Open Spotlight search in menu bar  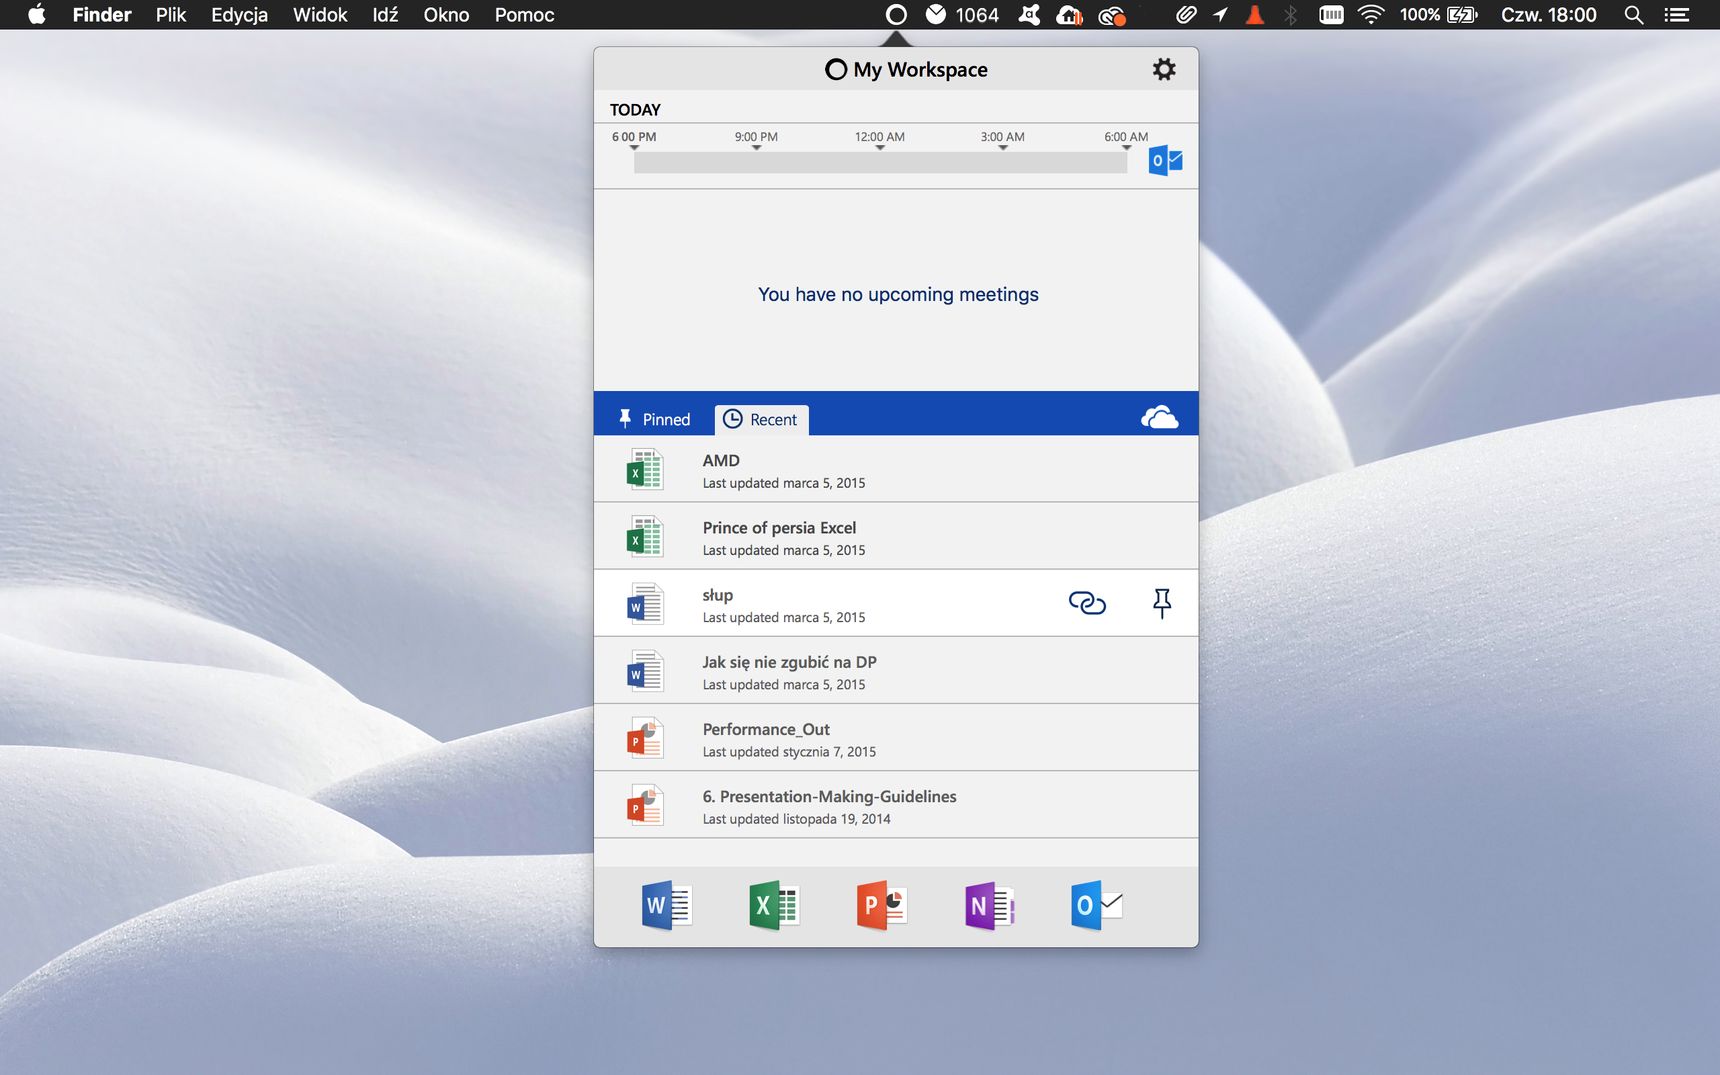(x=1634, y=15)
